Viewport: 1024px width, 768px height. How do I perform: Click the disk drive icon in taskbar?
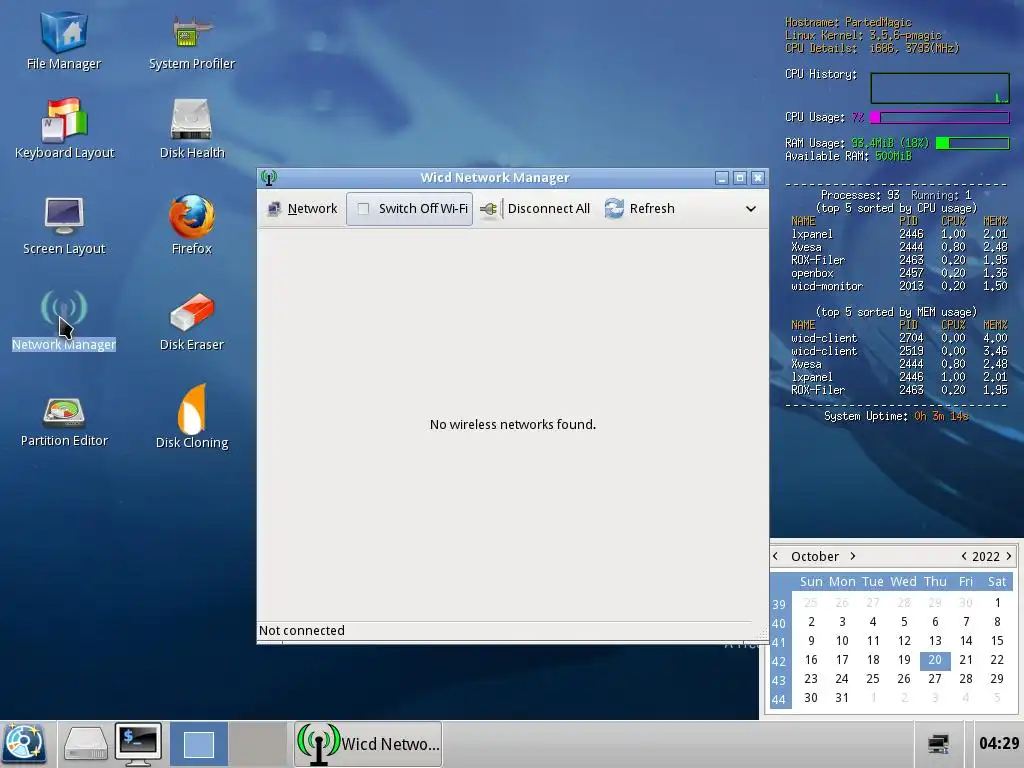click(86, 744)
